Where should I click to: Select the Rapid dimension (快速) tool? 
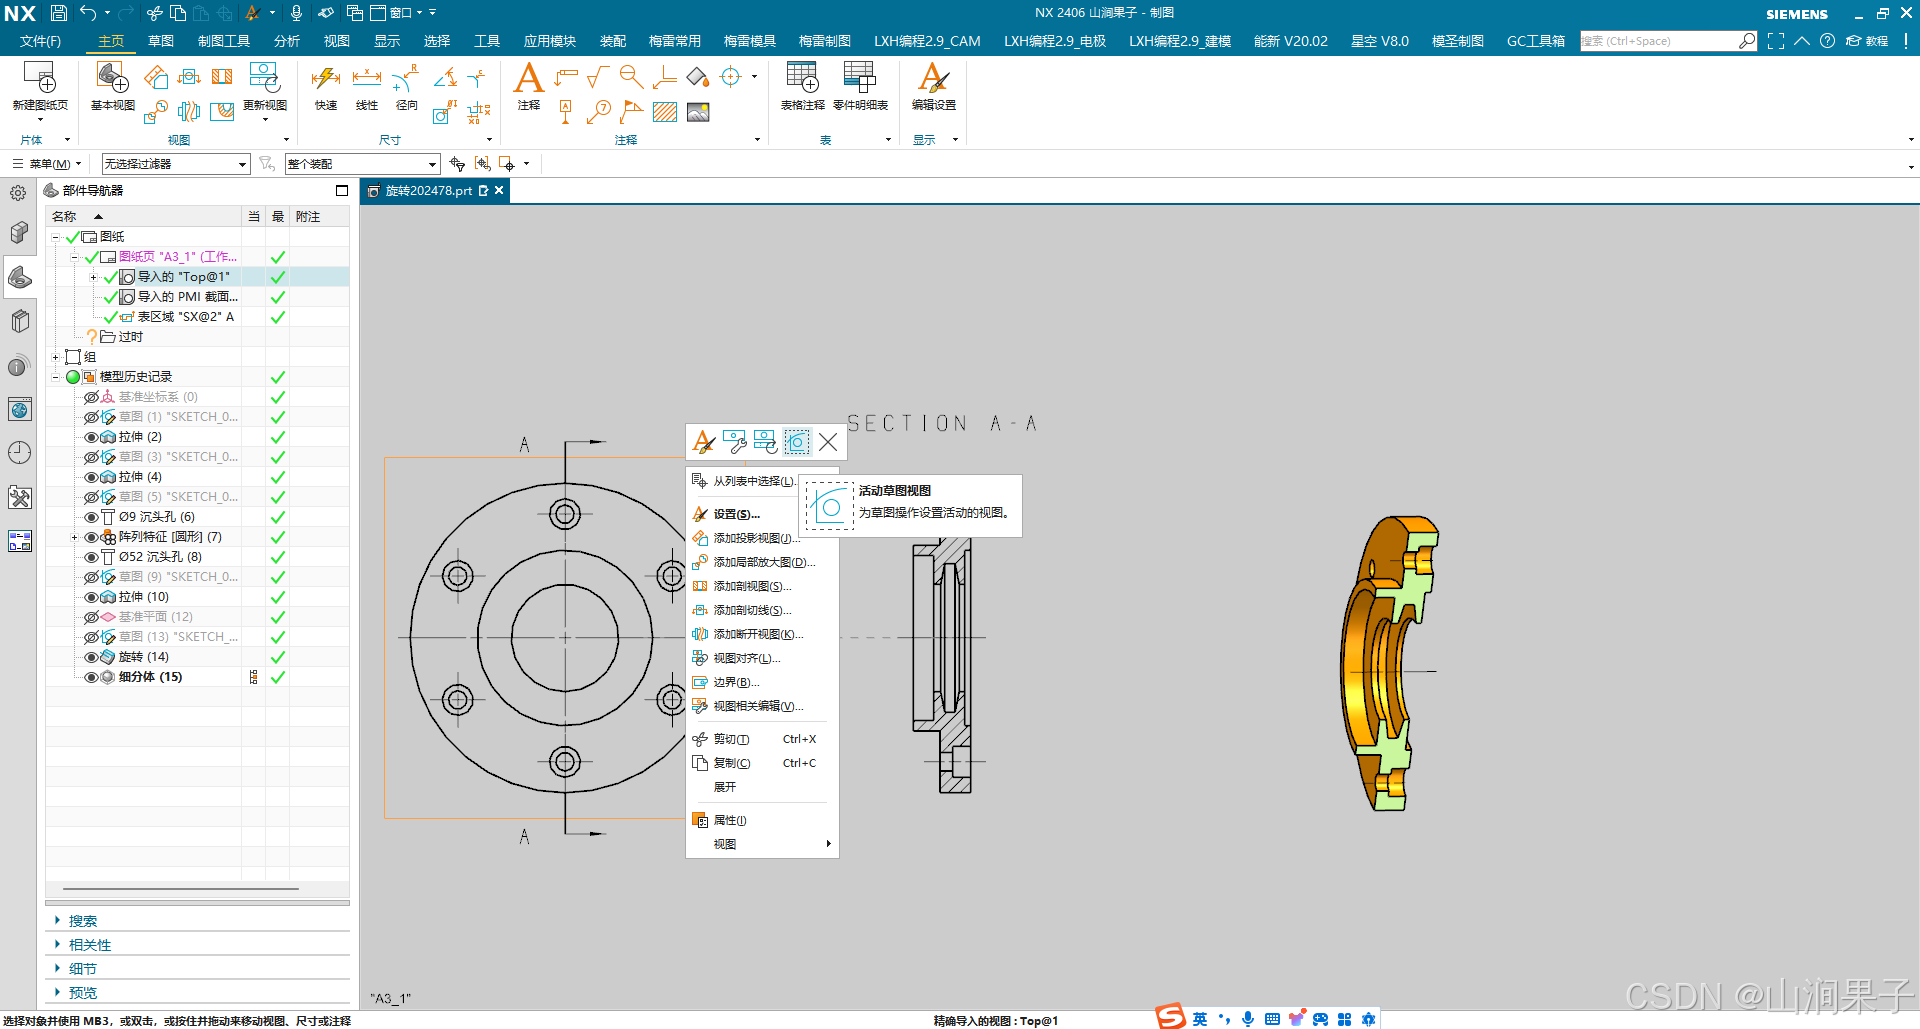click(x=326, y=78)
